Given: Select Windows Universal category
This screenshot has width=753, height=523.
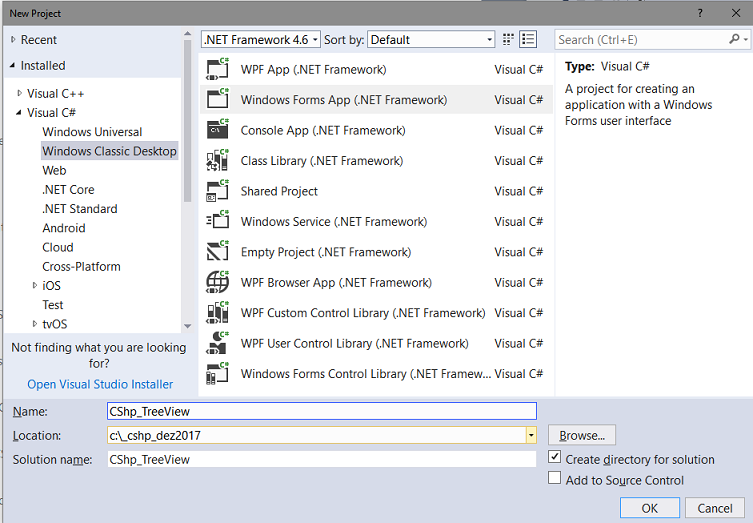Looking at the screenshot, I should pos(92,132).
